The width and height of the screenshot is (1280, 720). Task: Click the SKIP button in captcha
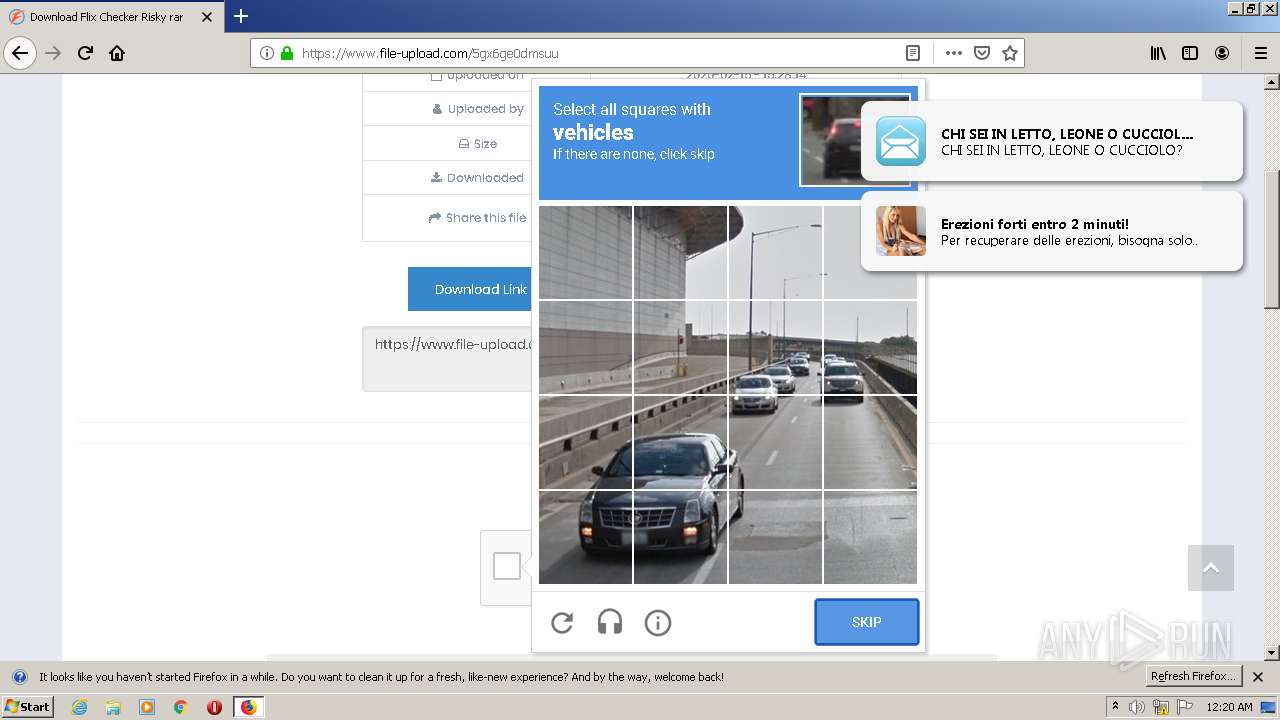[x=866, y=622]
